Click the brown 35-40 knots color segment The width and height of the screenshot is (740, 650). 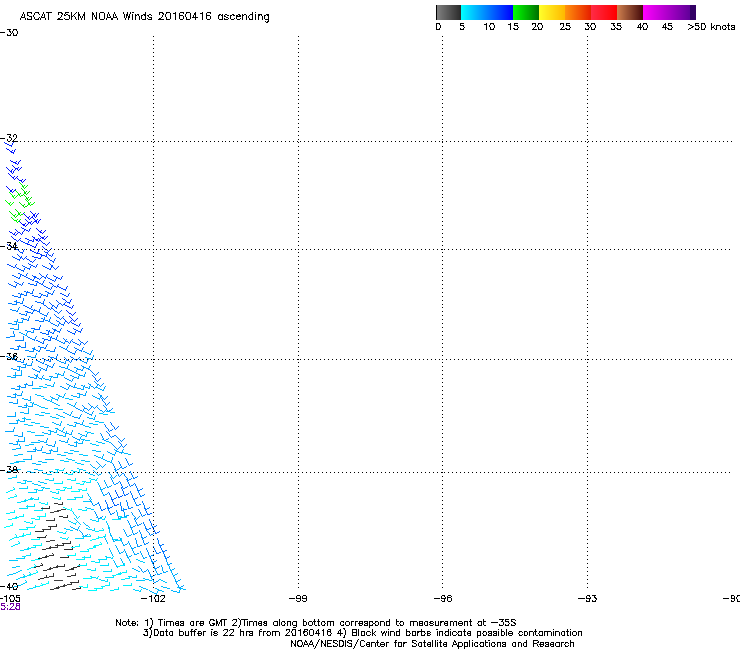[x=630, y=12]
